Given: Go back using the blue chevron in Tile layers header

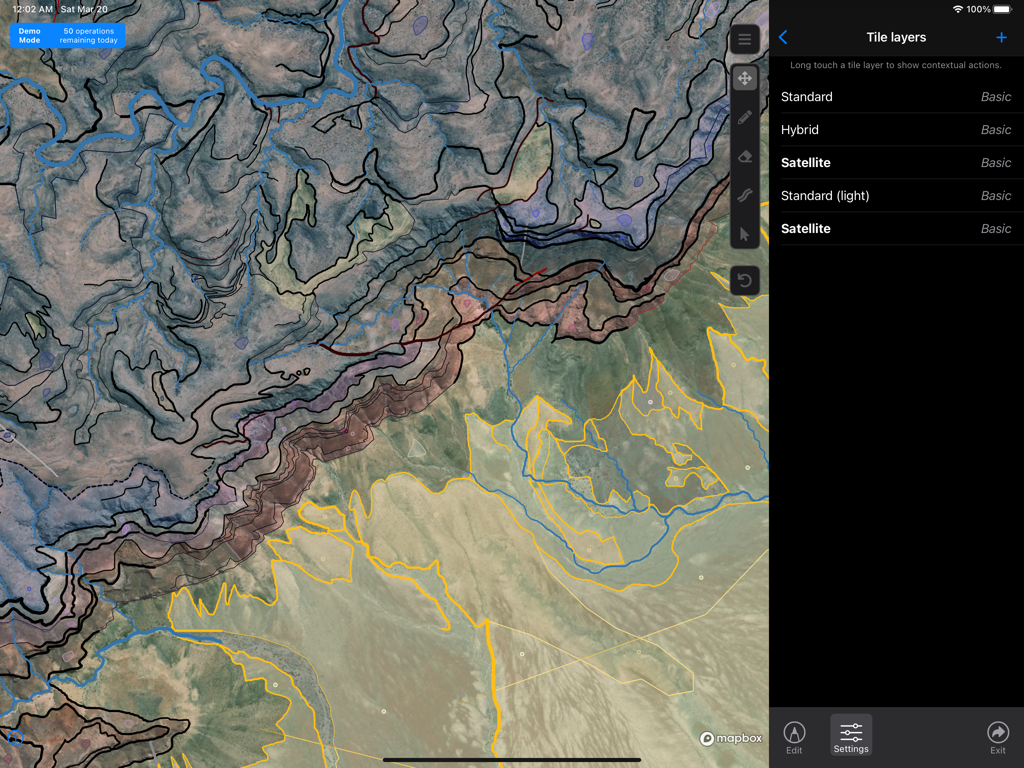Looking at the screenshot, I should (783, 37).
